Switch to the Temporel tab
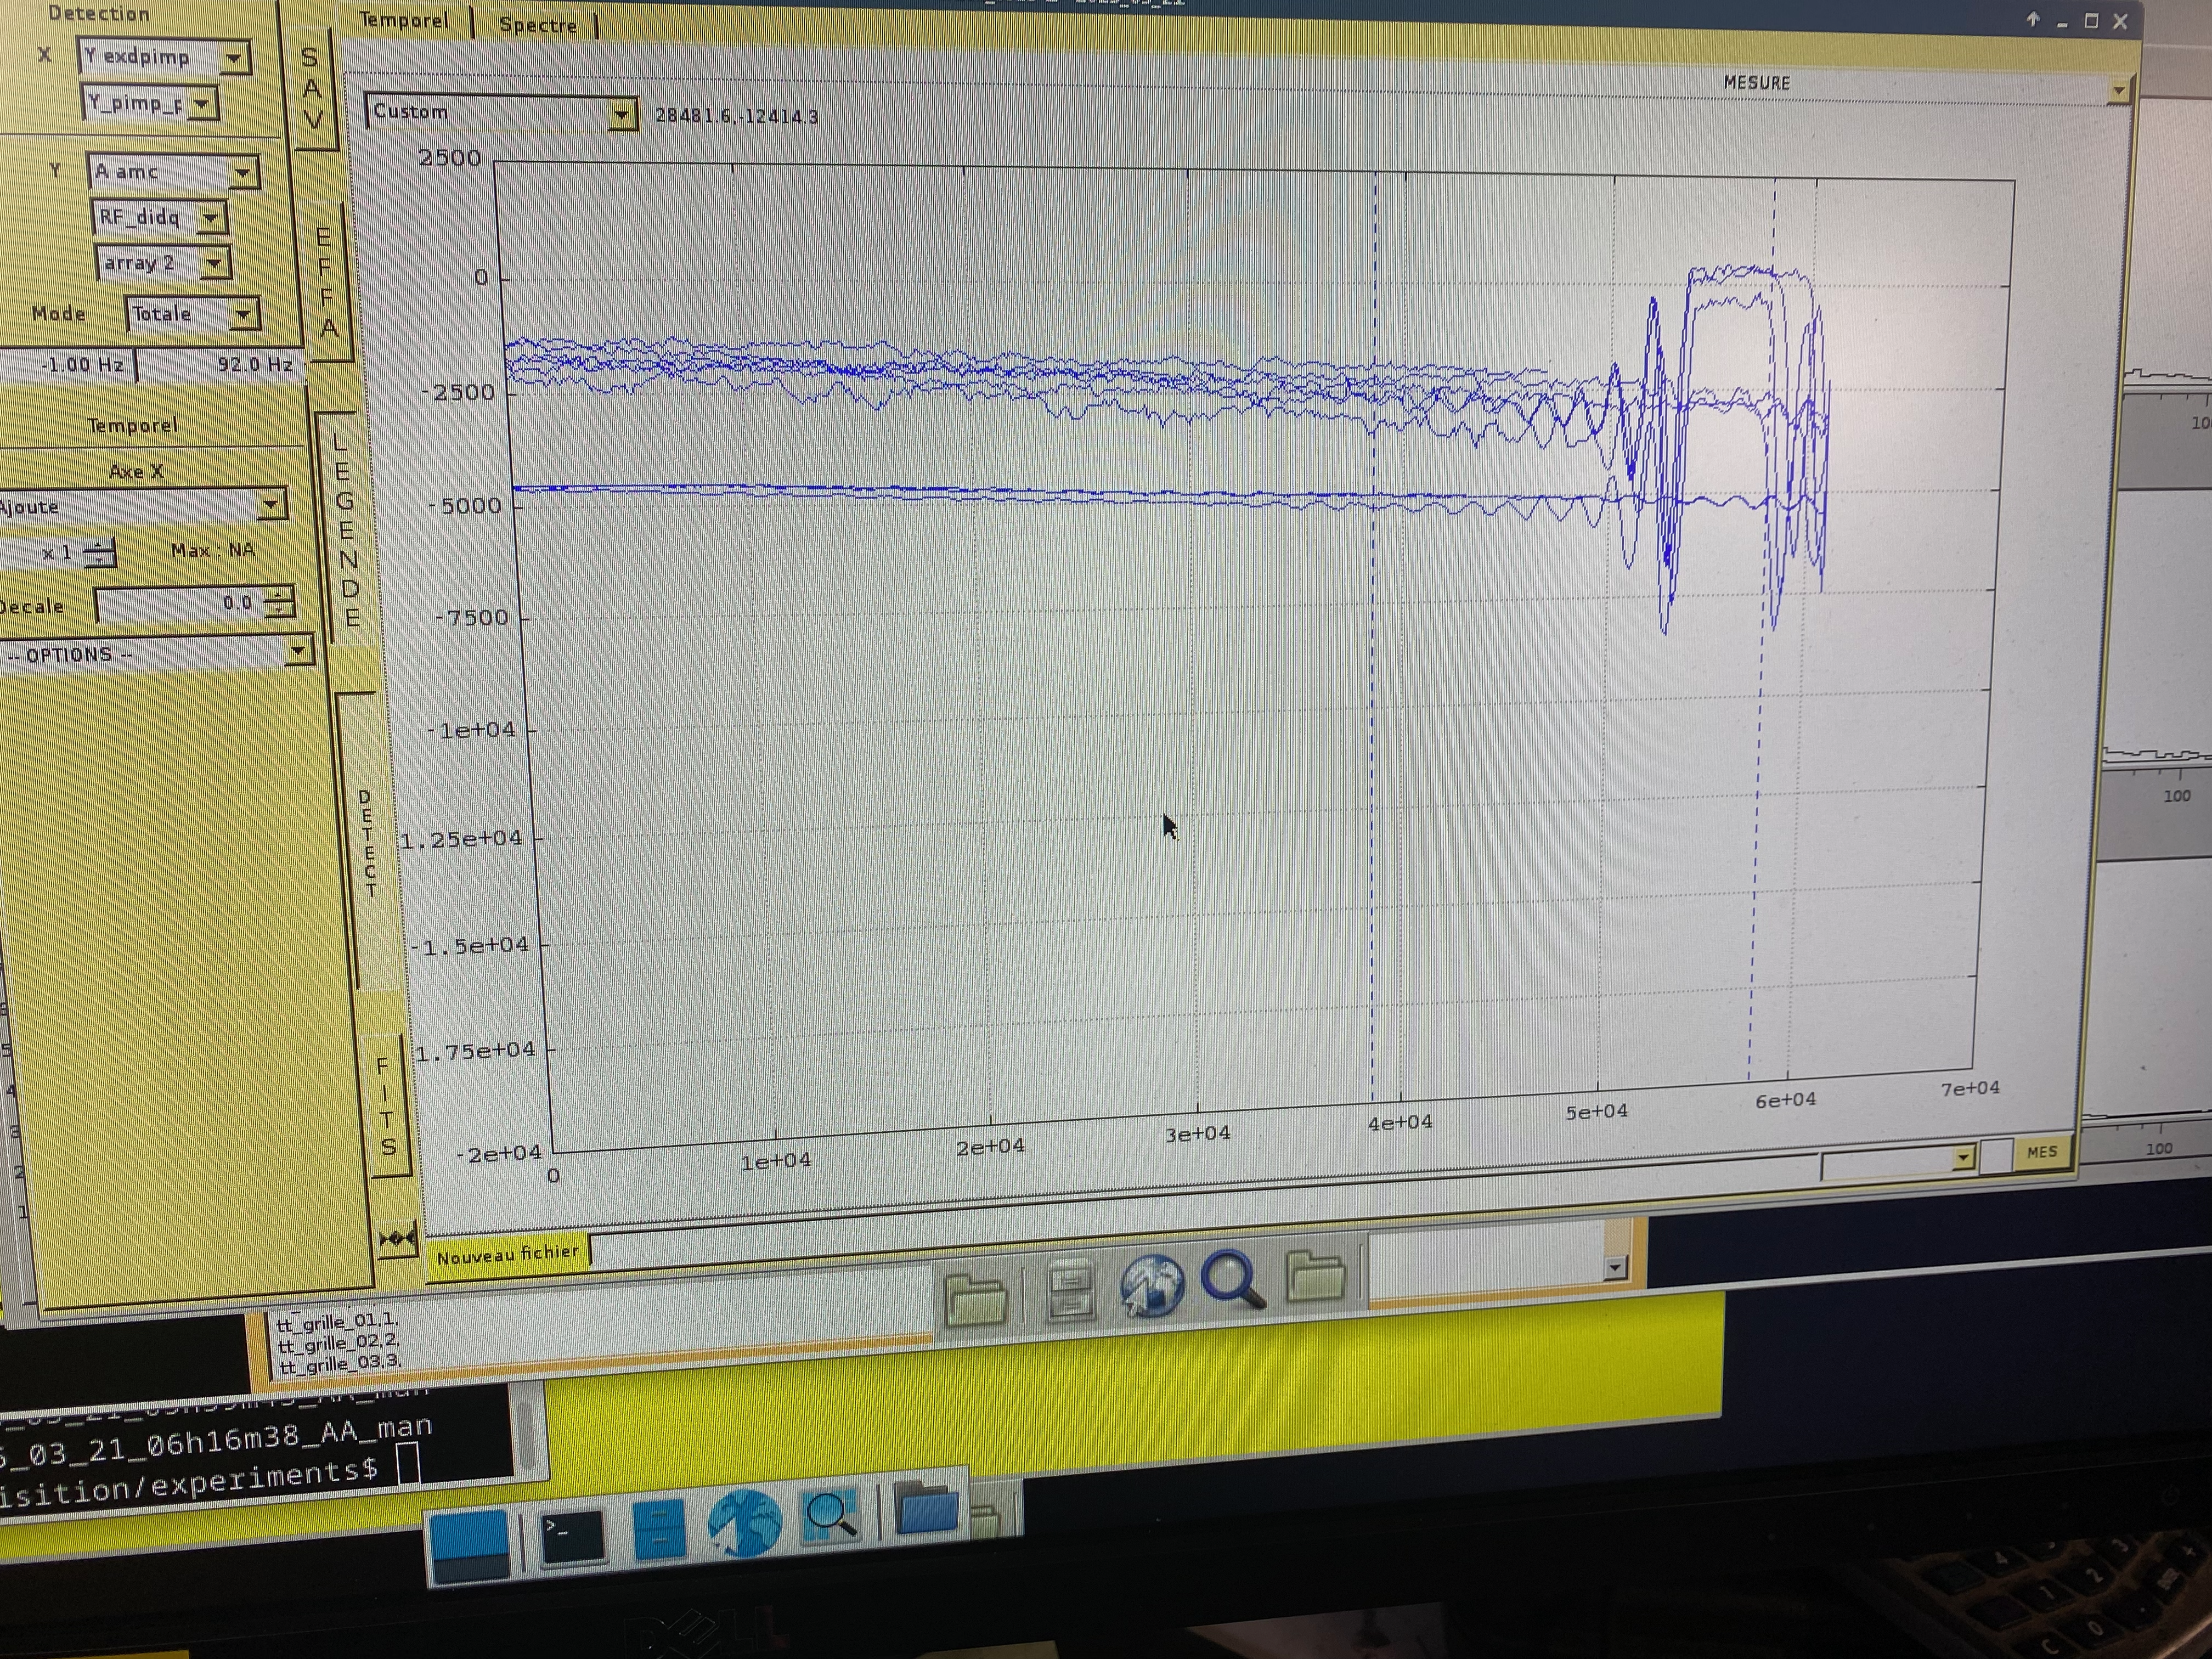This screenshot has width=2212, height=1659. pos(403,20)
